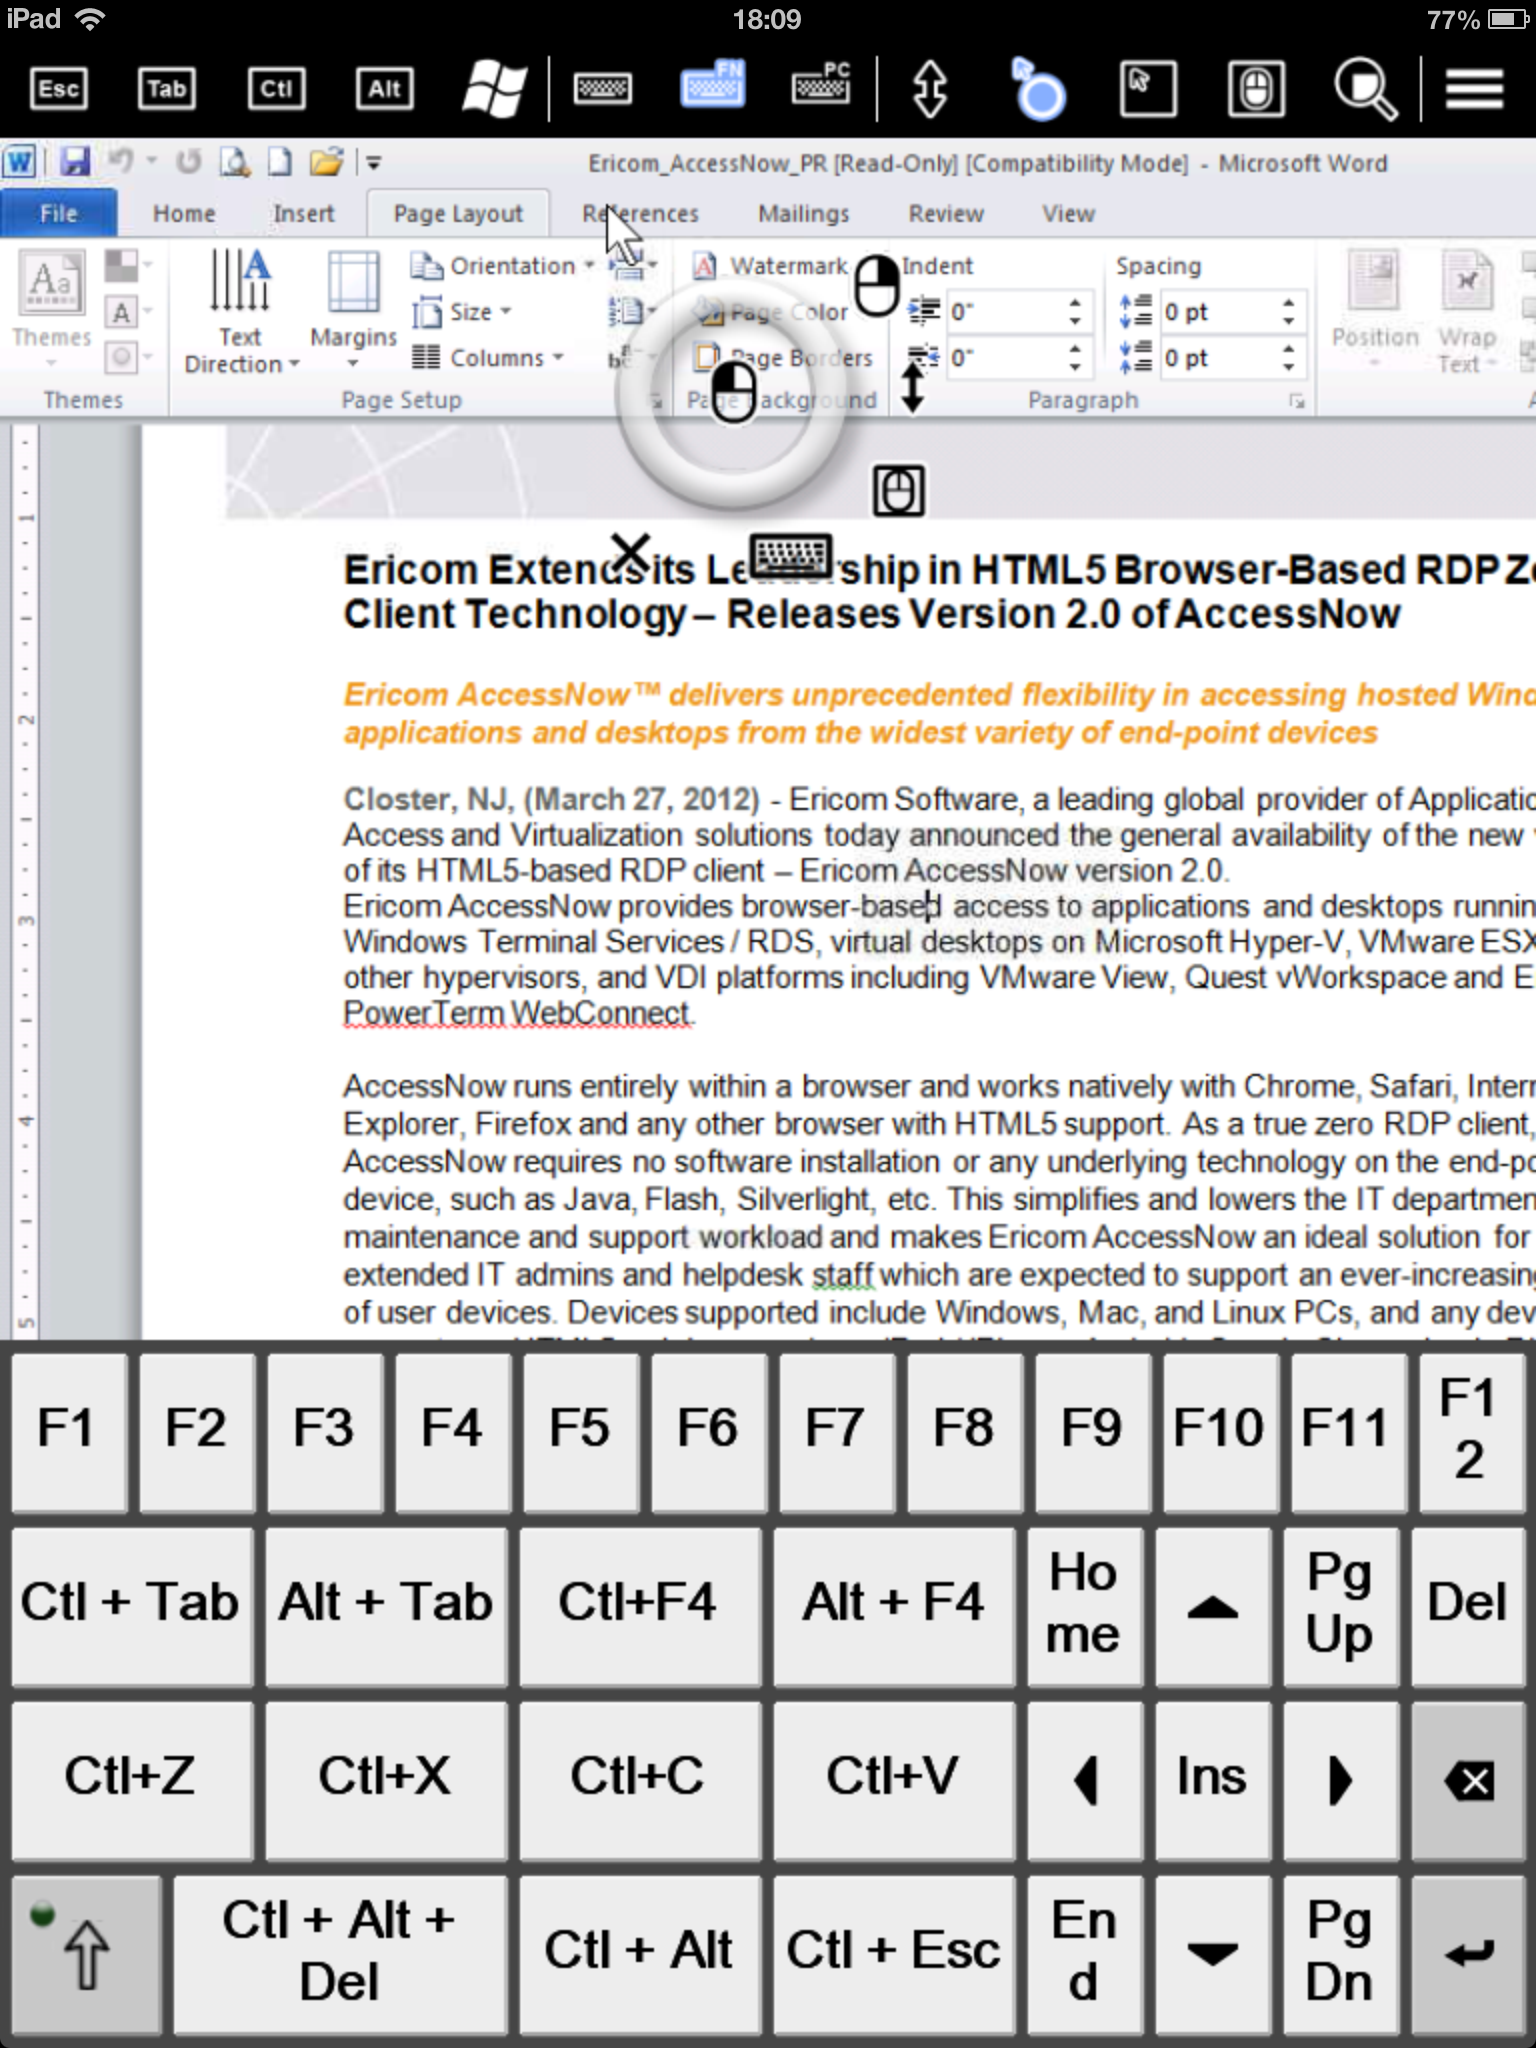Save the document via quick access icon
1536x2048 pixels.
click(75, 162)
